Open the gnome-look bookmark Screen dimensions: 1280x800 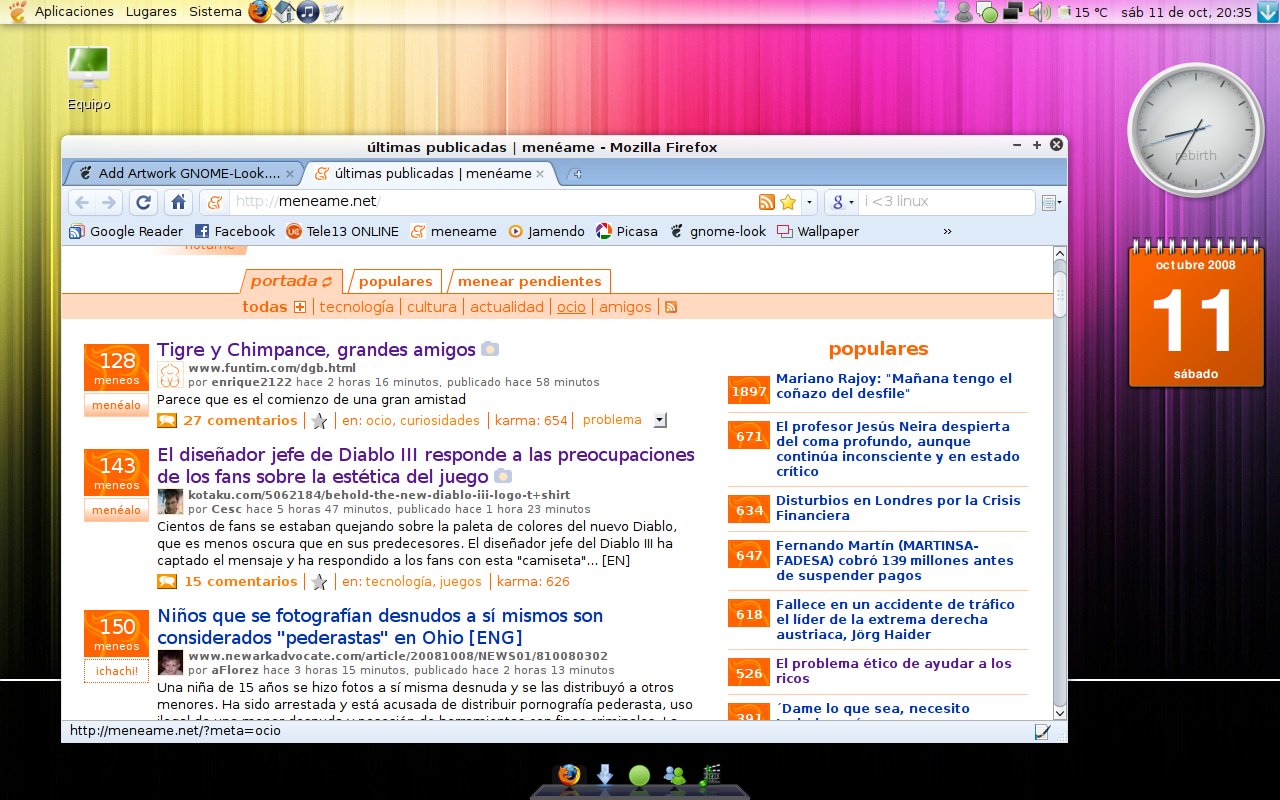tap(718, 231)
